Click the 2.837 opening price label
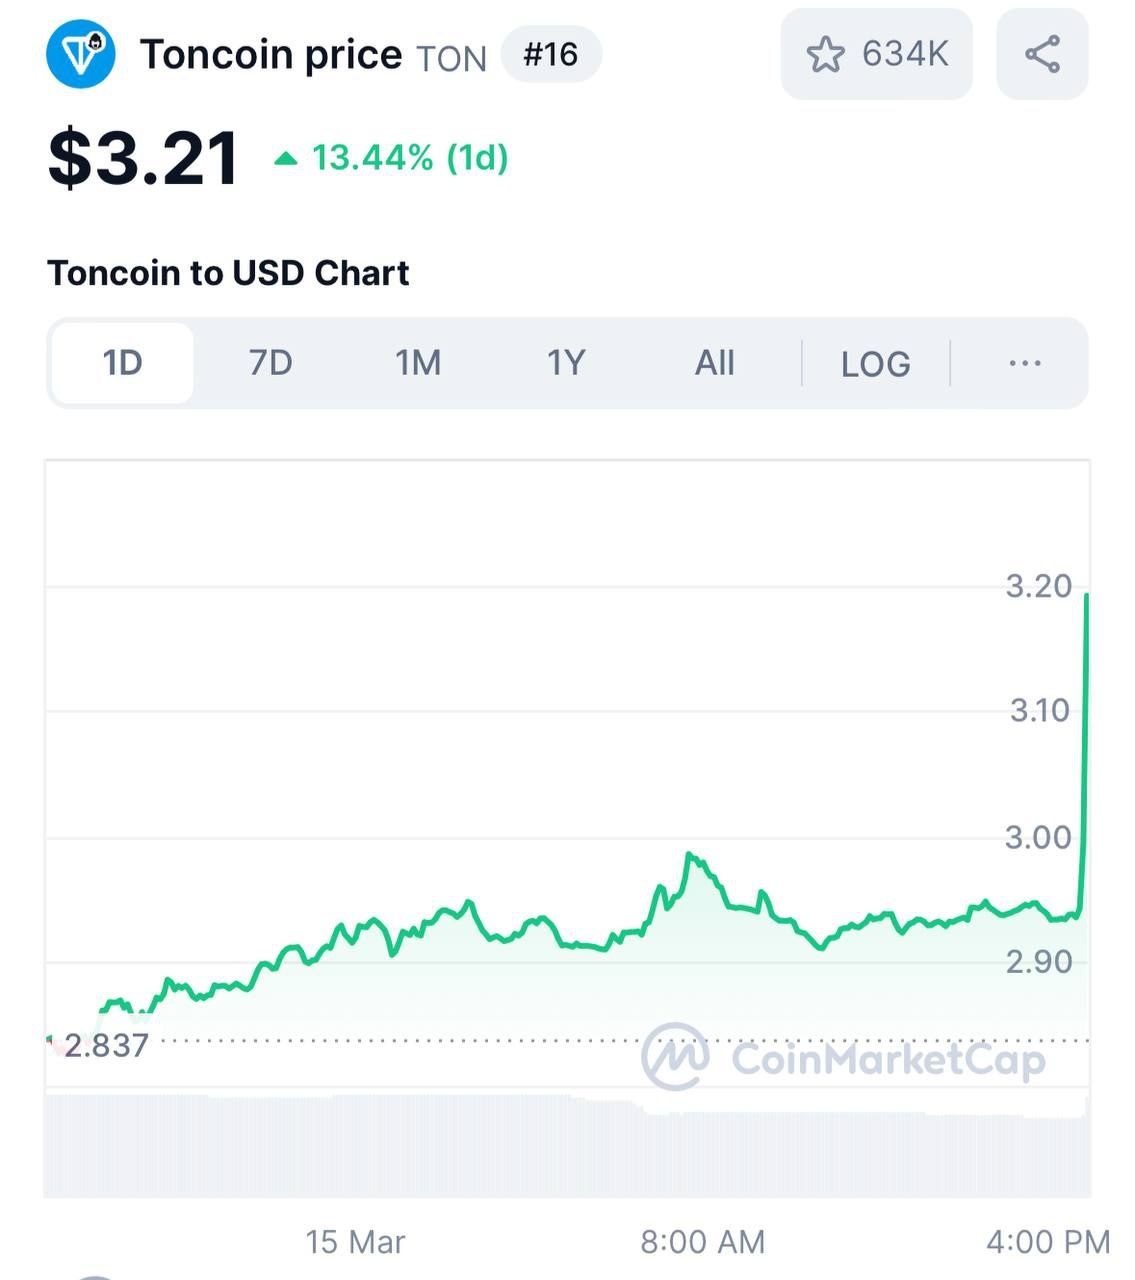 106,1045
